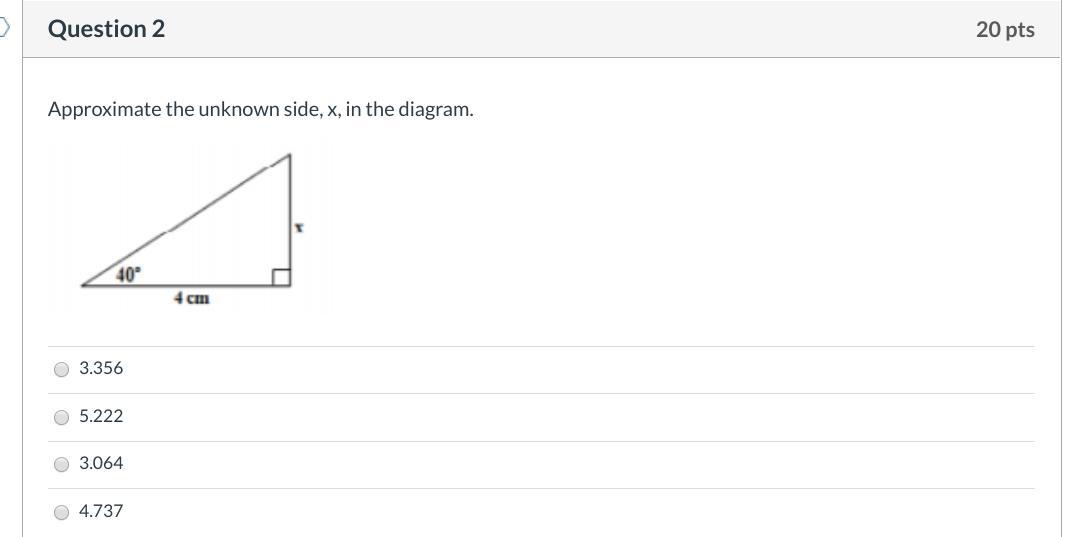Screen dimensions: 1087x537
Task: Click the Question 2 heading
Action: click(x=106, y=29)
